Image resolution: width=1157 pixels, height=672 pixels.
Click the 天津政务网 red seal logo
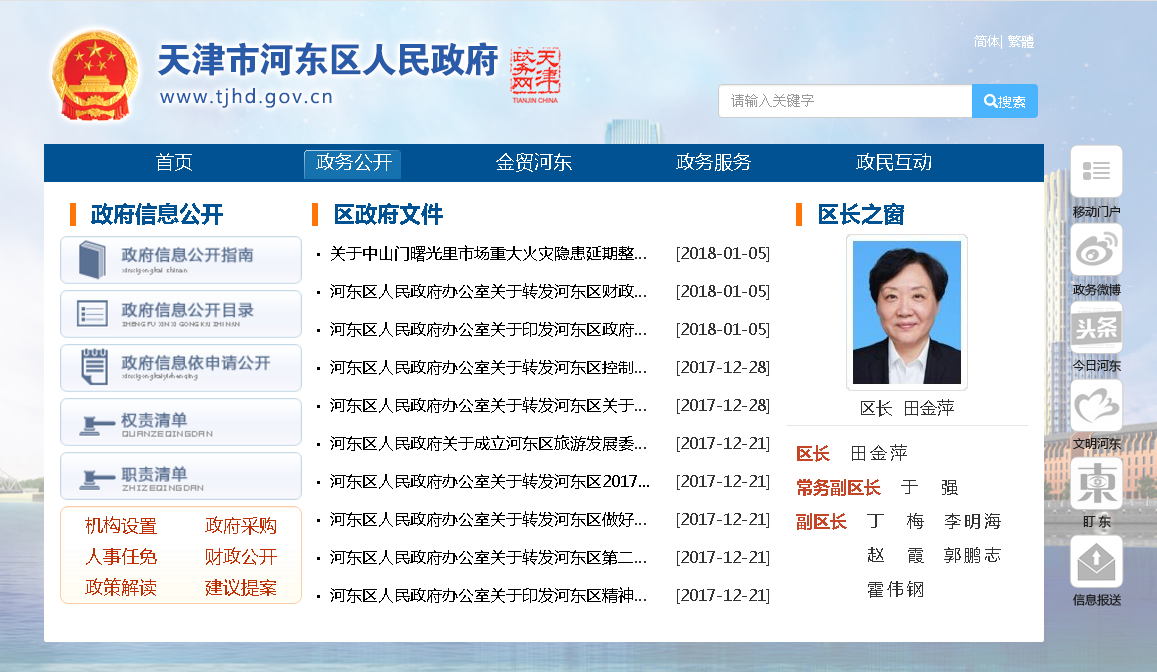click(535, 74)
